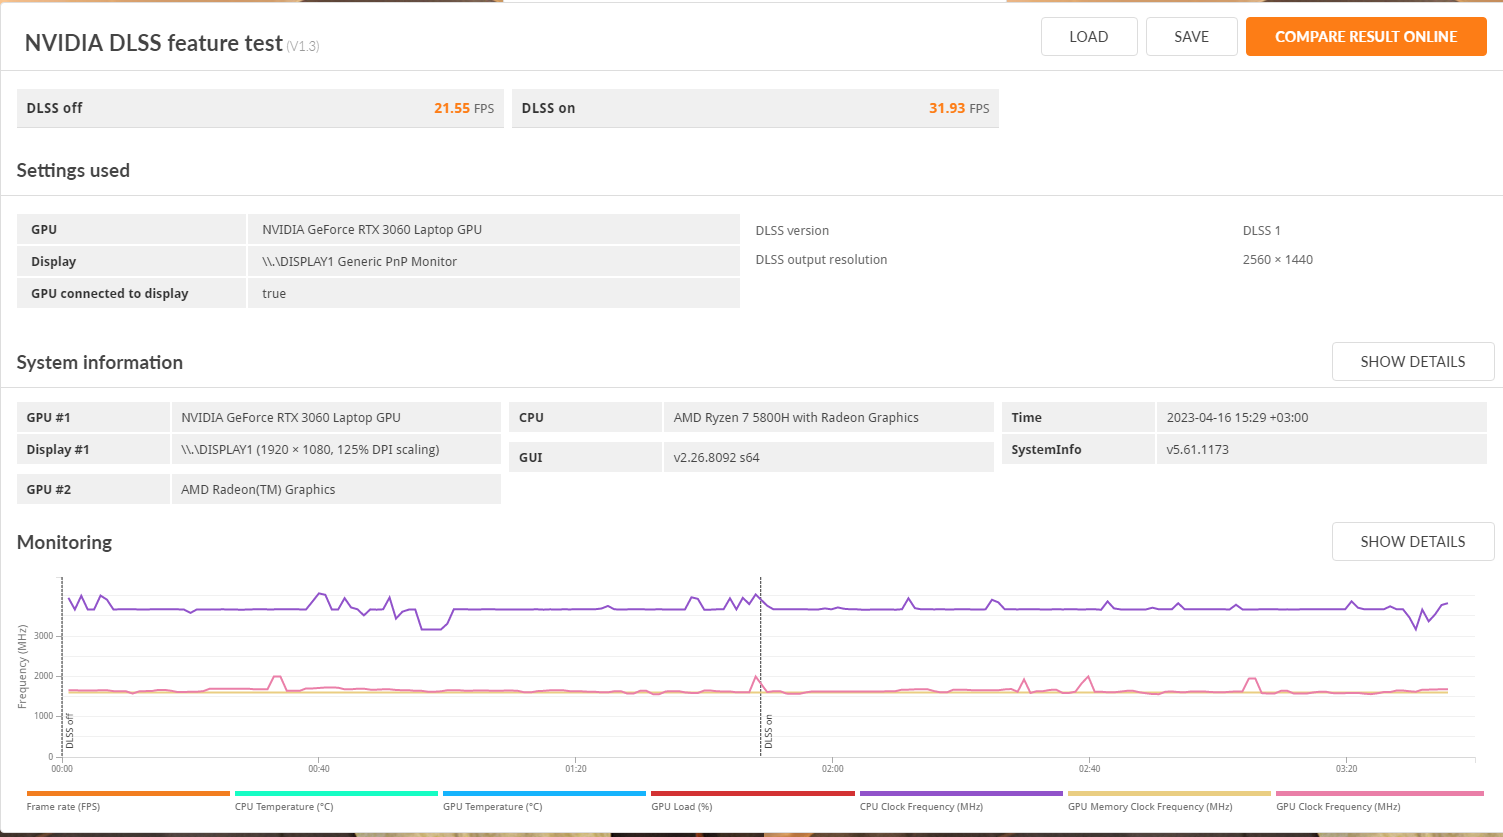Expand Monitoring with Show Details
This screenshot has width=1503, height=837.
click(1412, 542)
